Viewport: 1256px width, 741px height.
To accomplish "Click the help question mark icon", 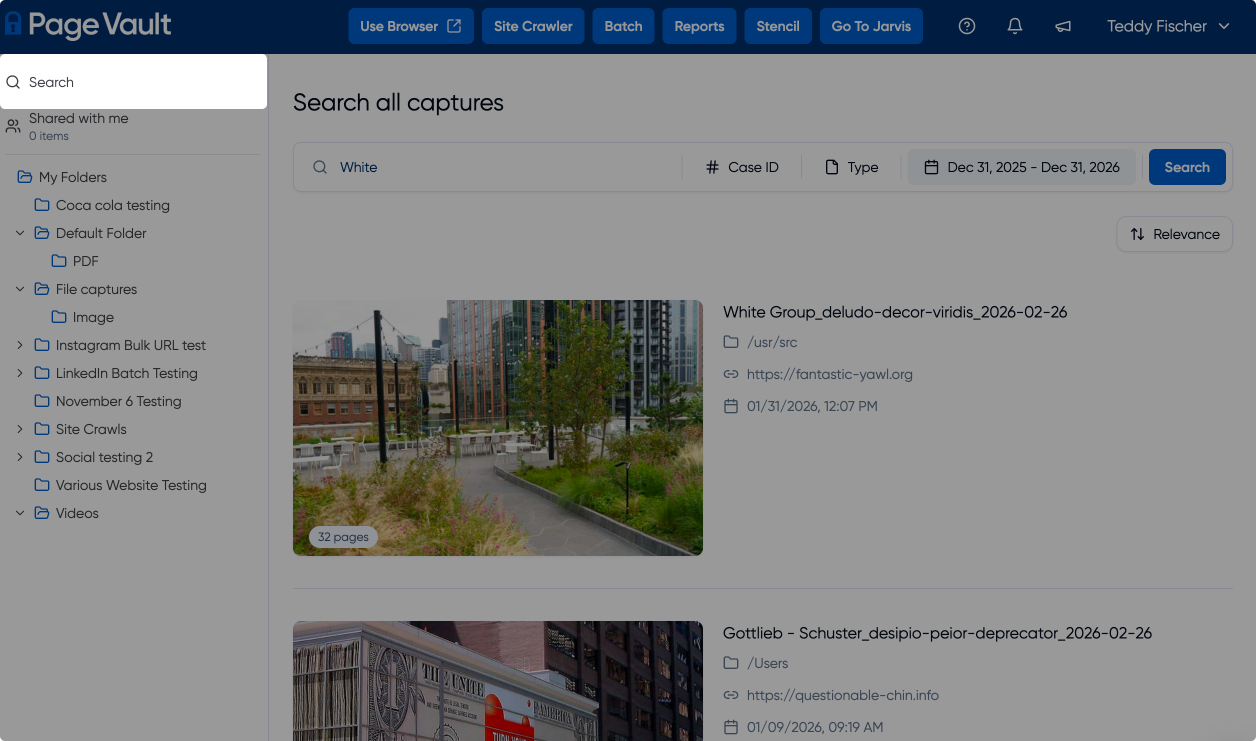I will [966, 27].
